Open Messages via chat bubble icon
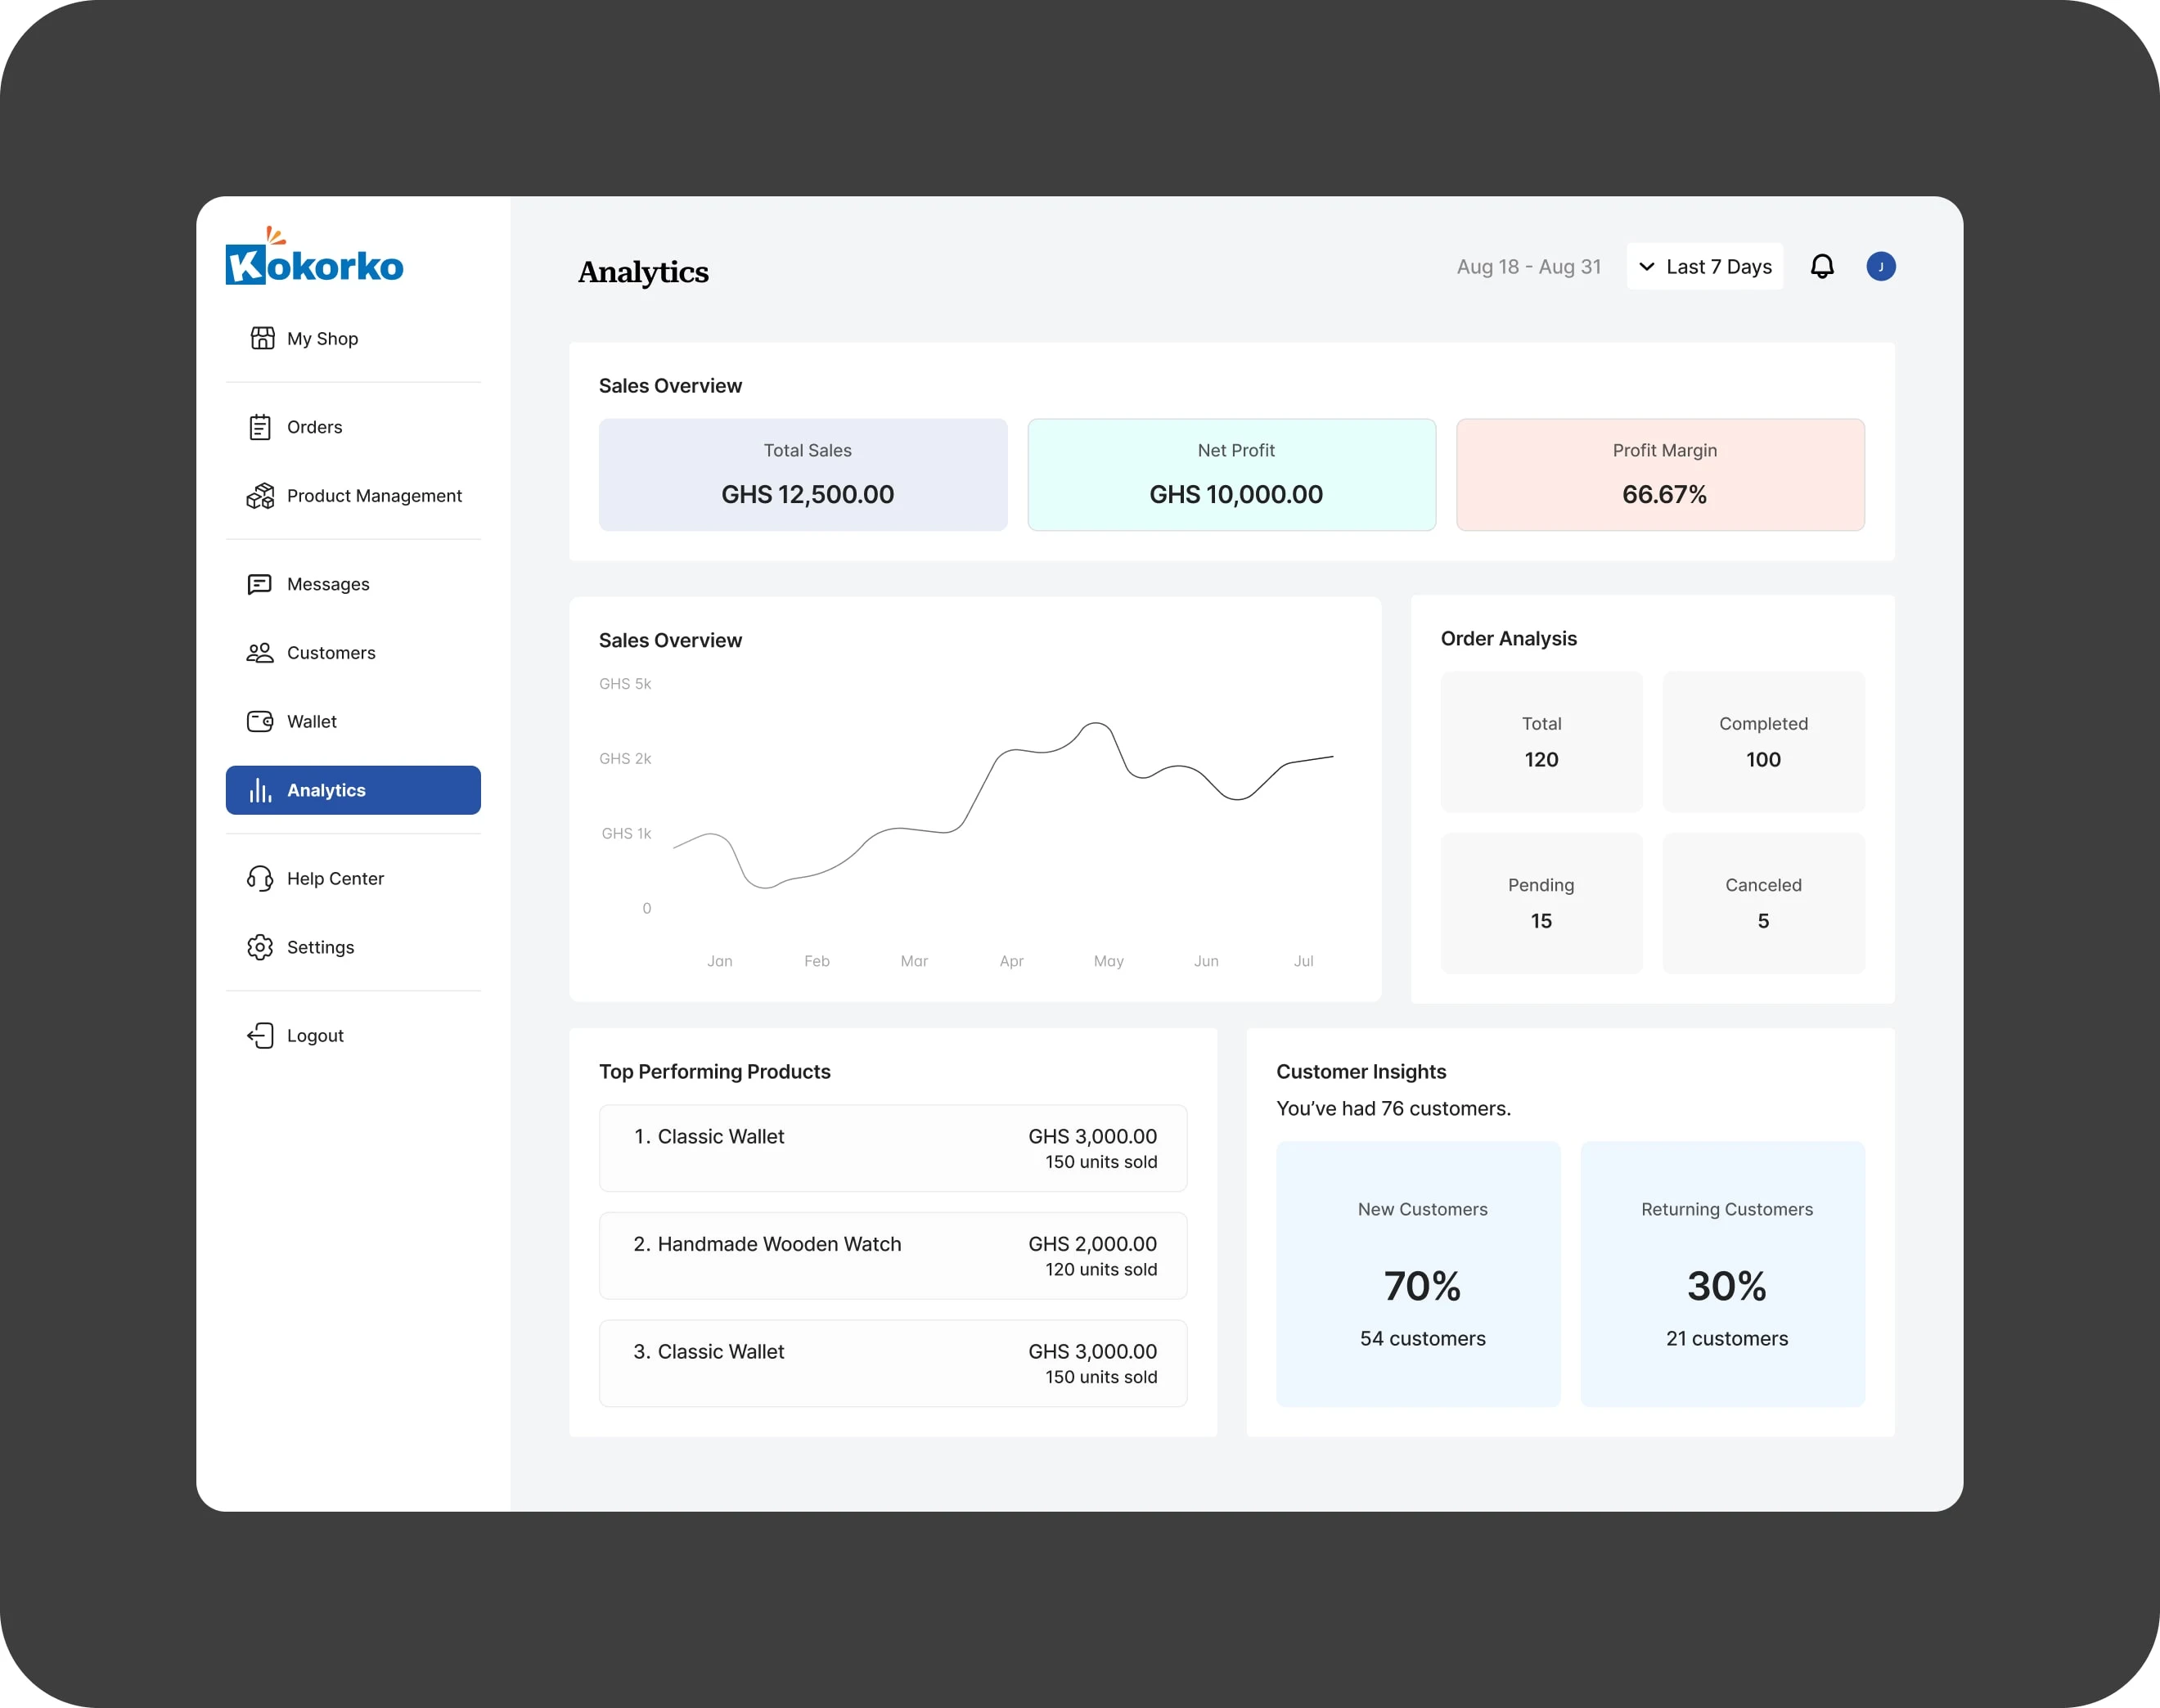The image size is (2160, 1708). (259, 583)
